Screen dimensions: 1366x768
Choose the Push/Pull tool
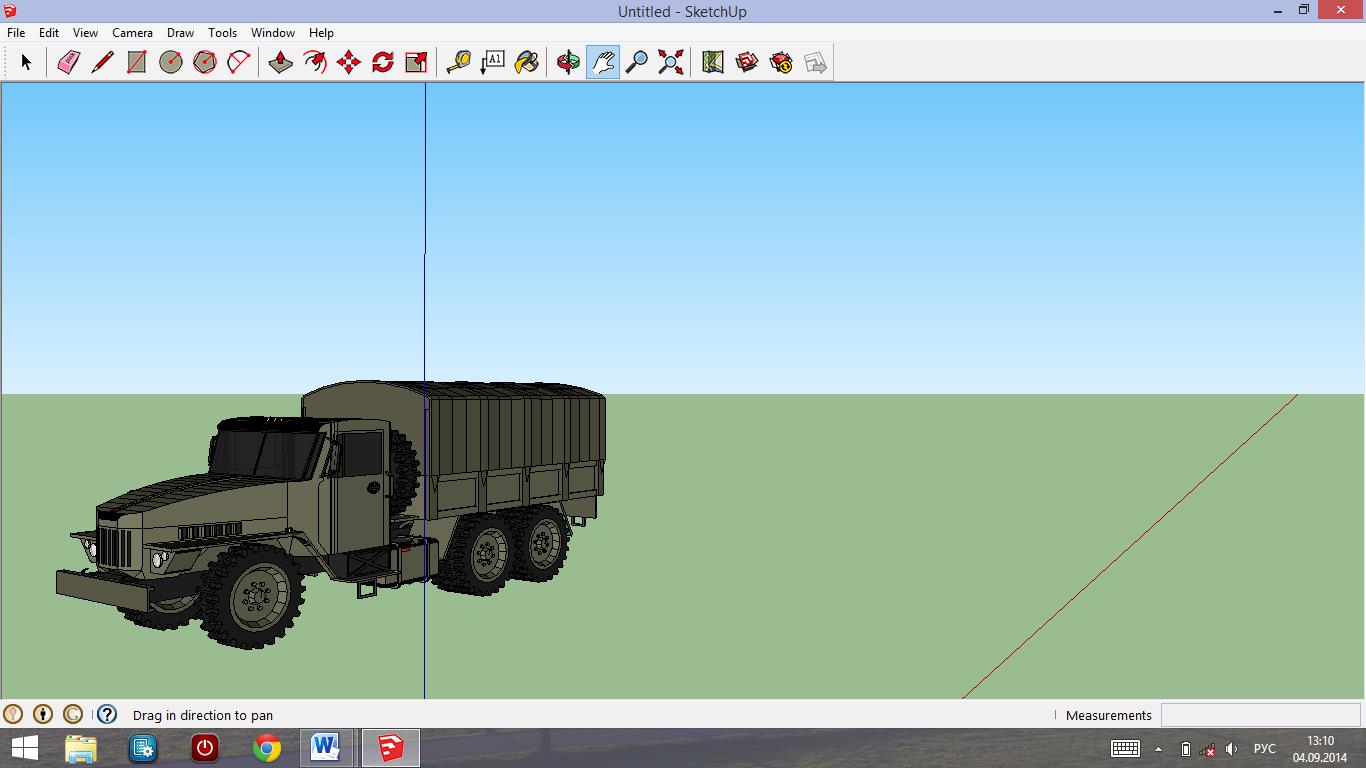(x=281, y=62)
